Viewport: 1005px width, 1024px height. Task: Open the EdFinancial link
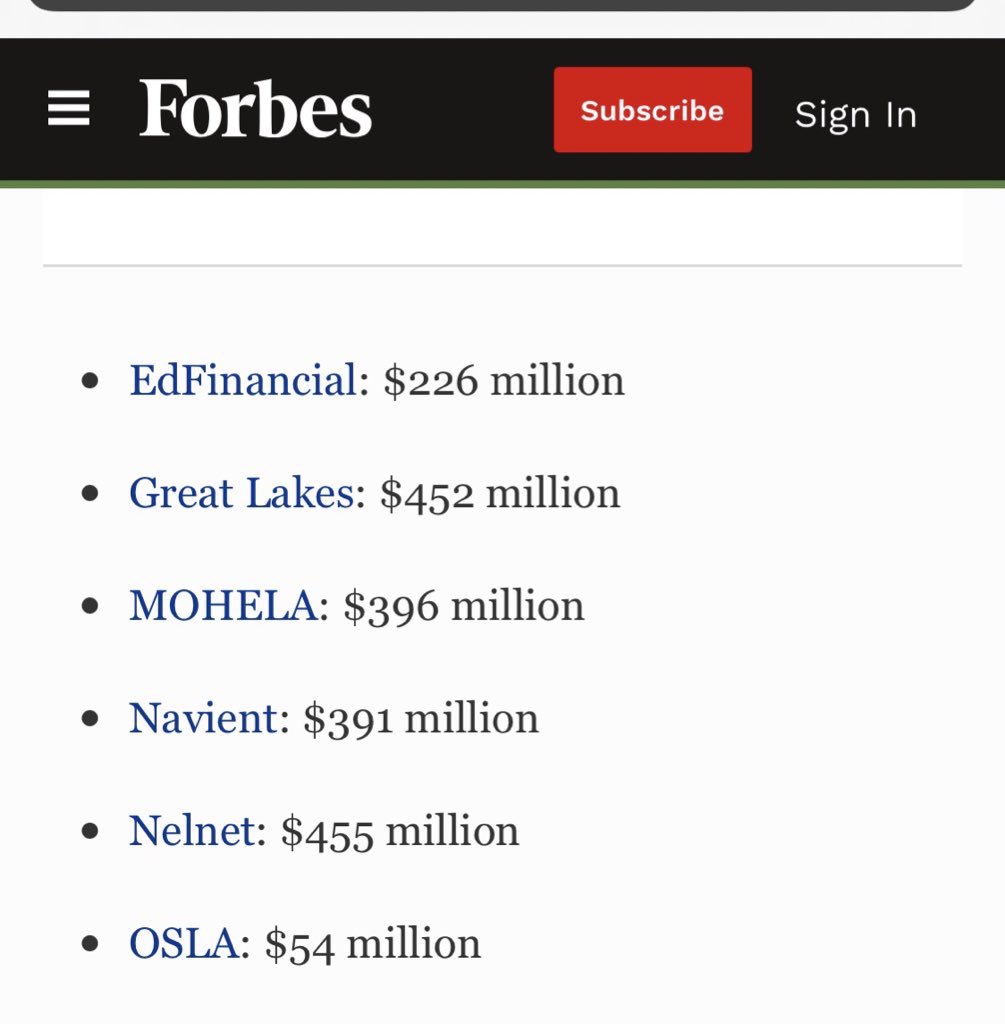[x=243, y=379]
